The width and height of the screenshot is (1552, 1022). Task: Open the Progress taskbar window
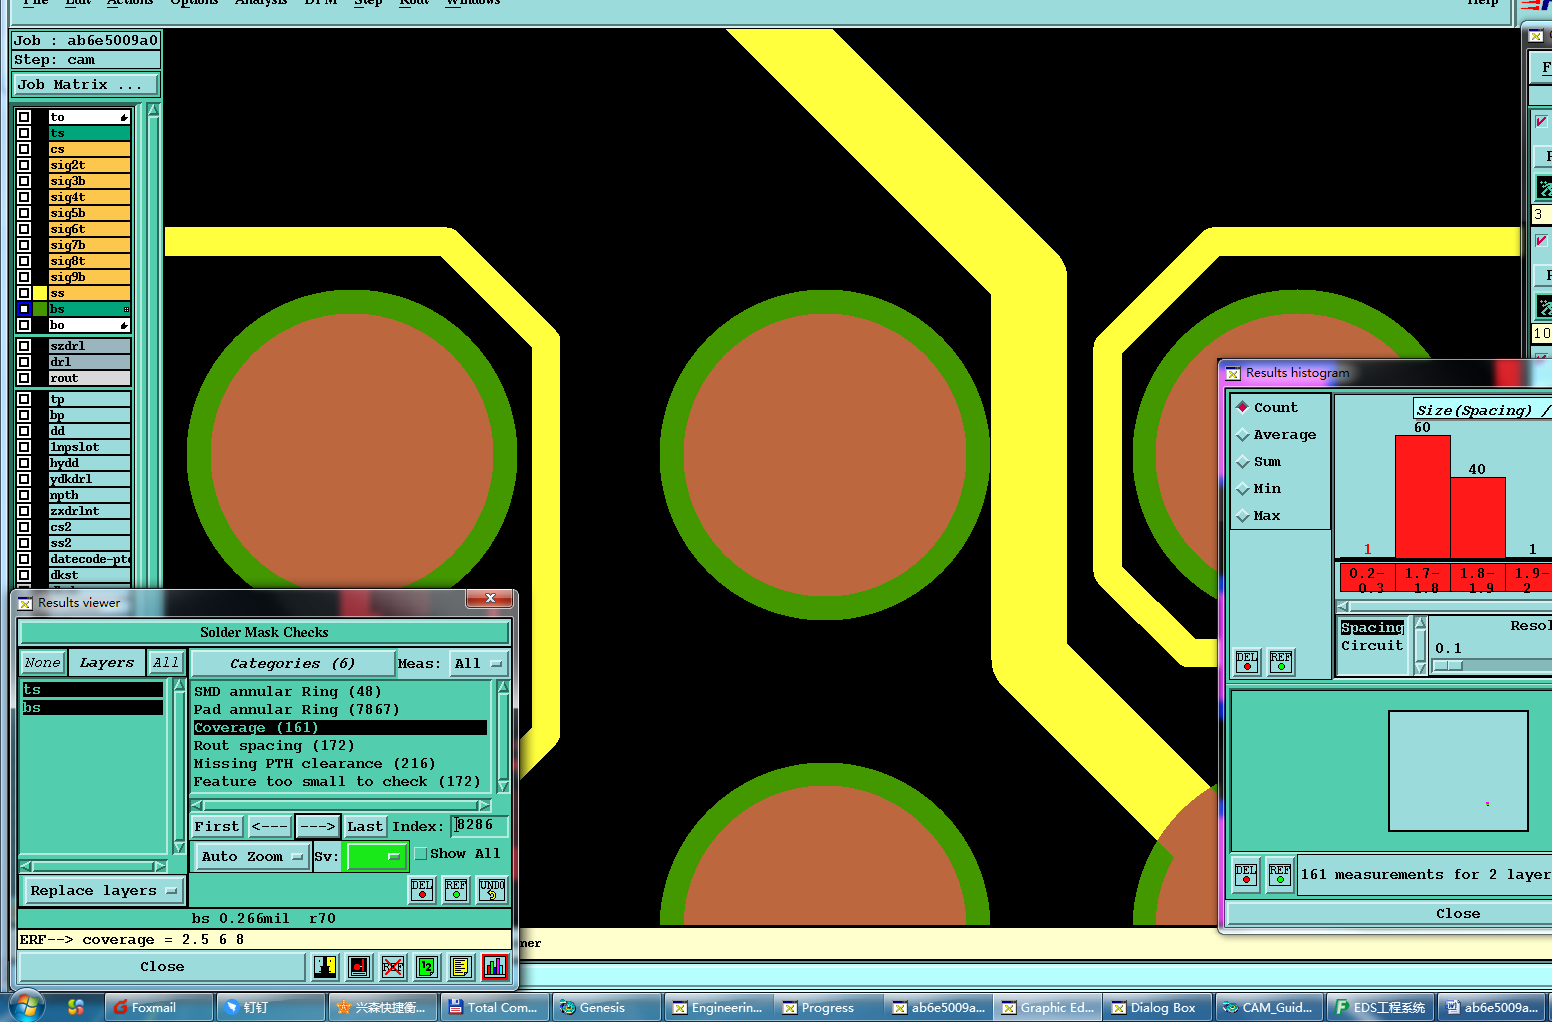click(828, 1007)
